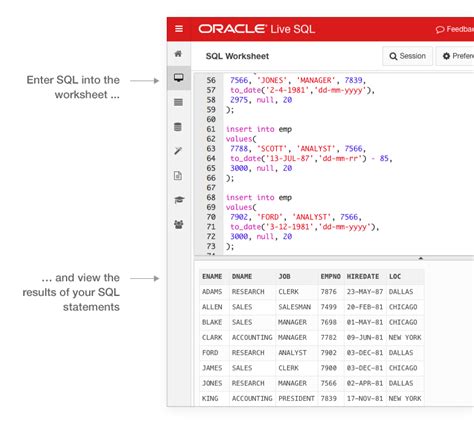This screenshot has width=474, height=432.
Task: Select the SQL Worksheet monitor icon
Action: coord(179,78)
